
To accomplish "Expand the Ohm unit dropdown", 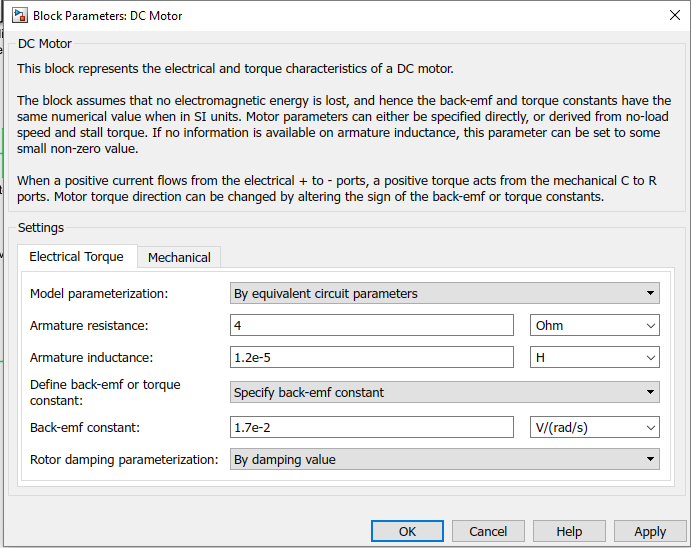I will pos(594,326).
